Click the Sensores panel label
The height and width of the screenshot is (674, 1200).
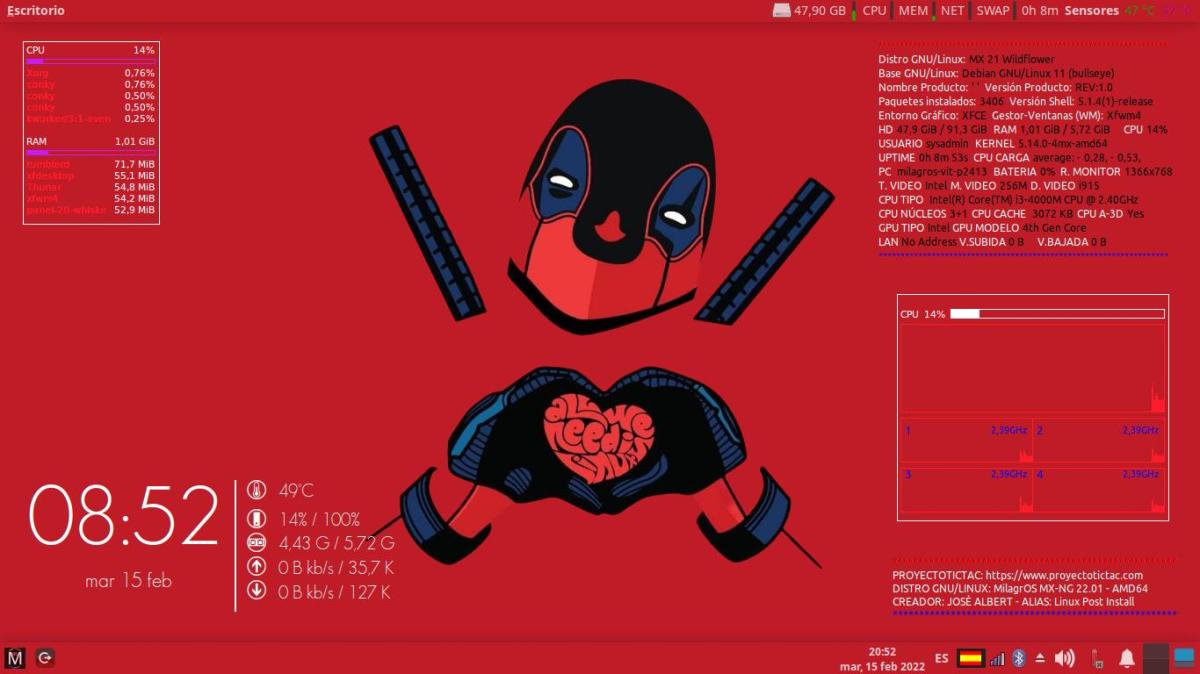tap(1091, 11)
